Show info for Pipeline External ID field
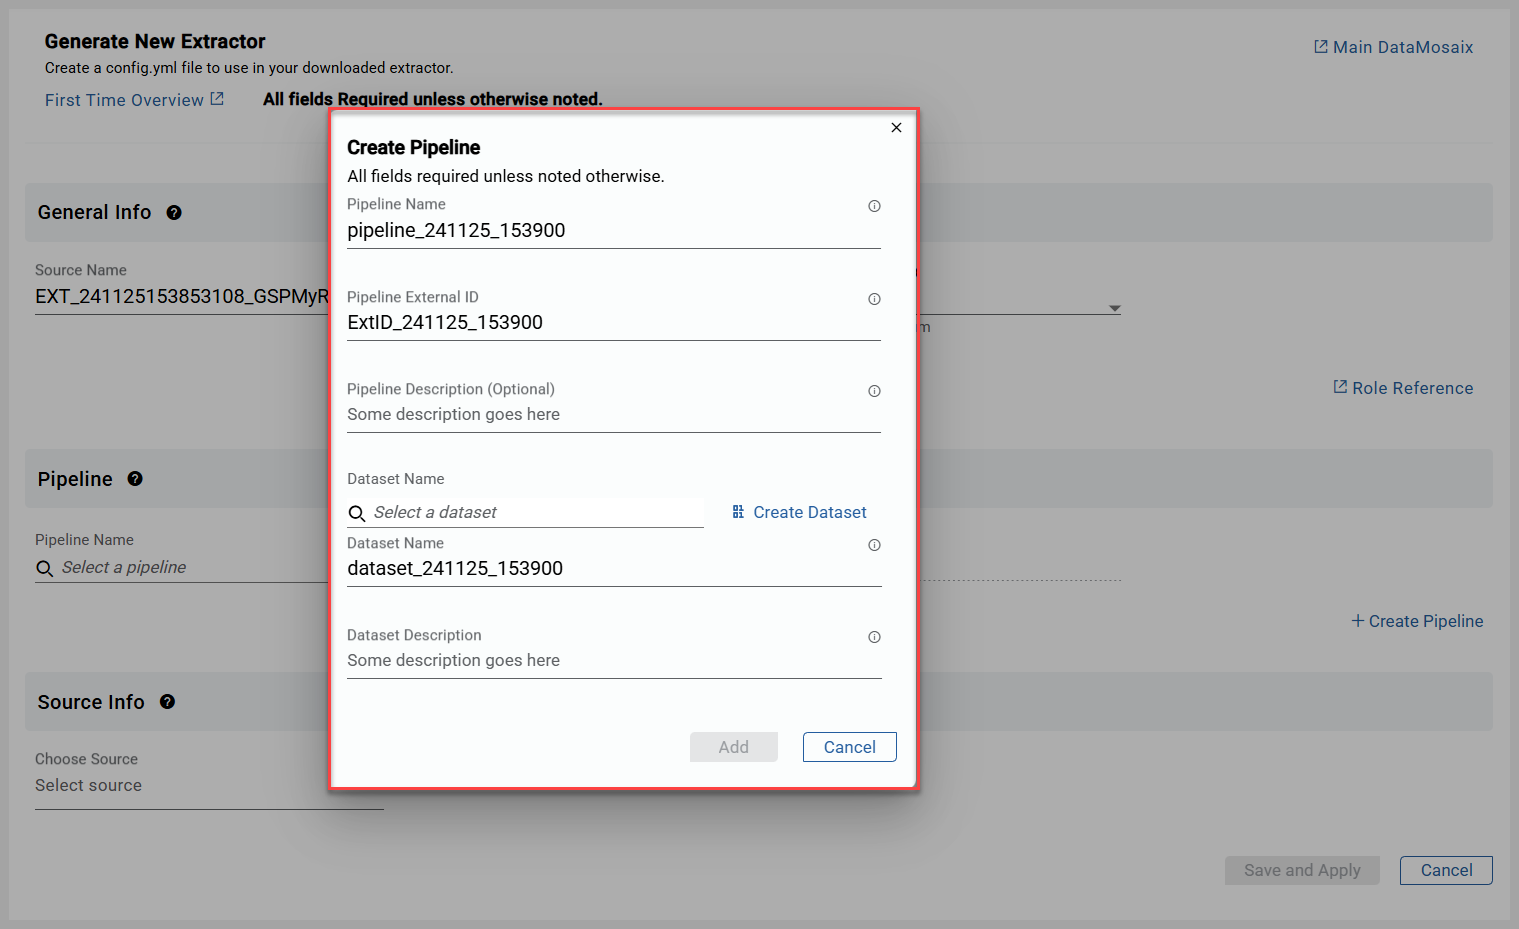This screenshot has width=1519, height=929. [874, 299]
